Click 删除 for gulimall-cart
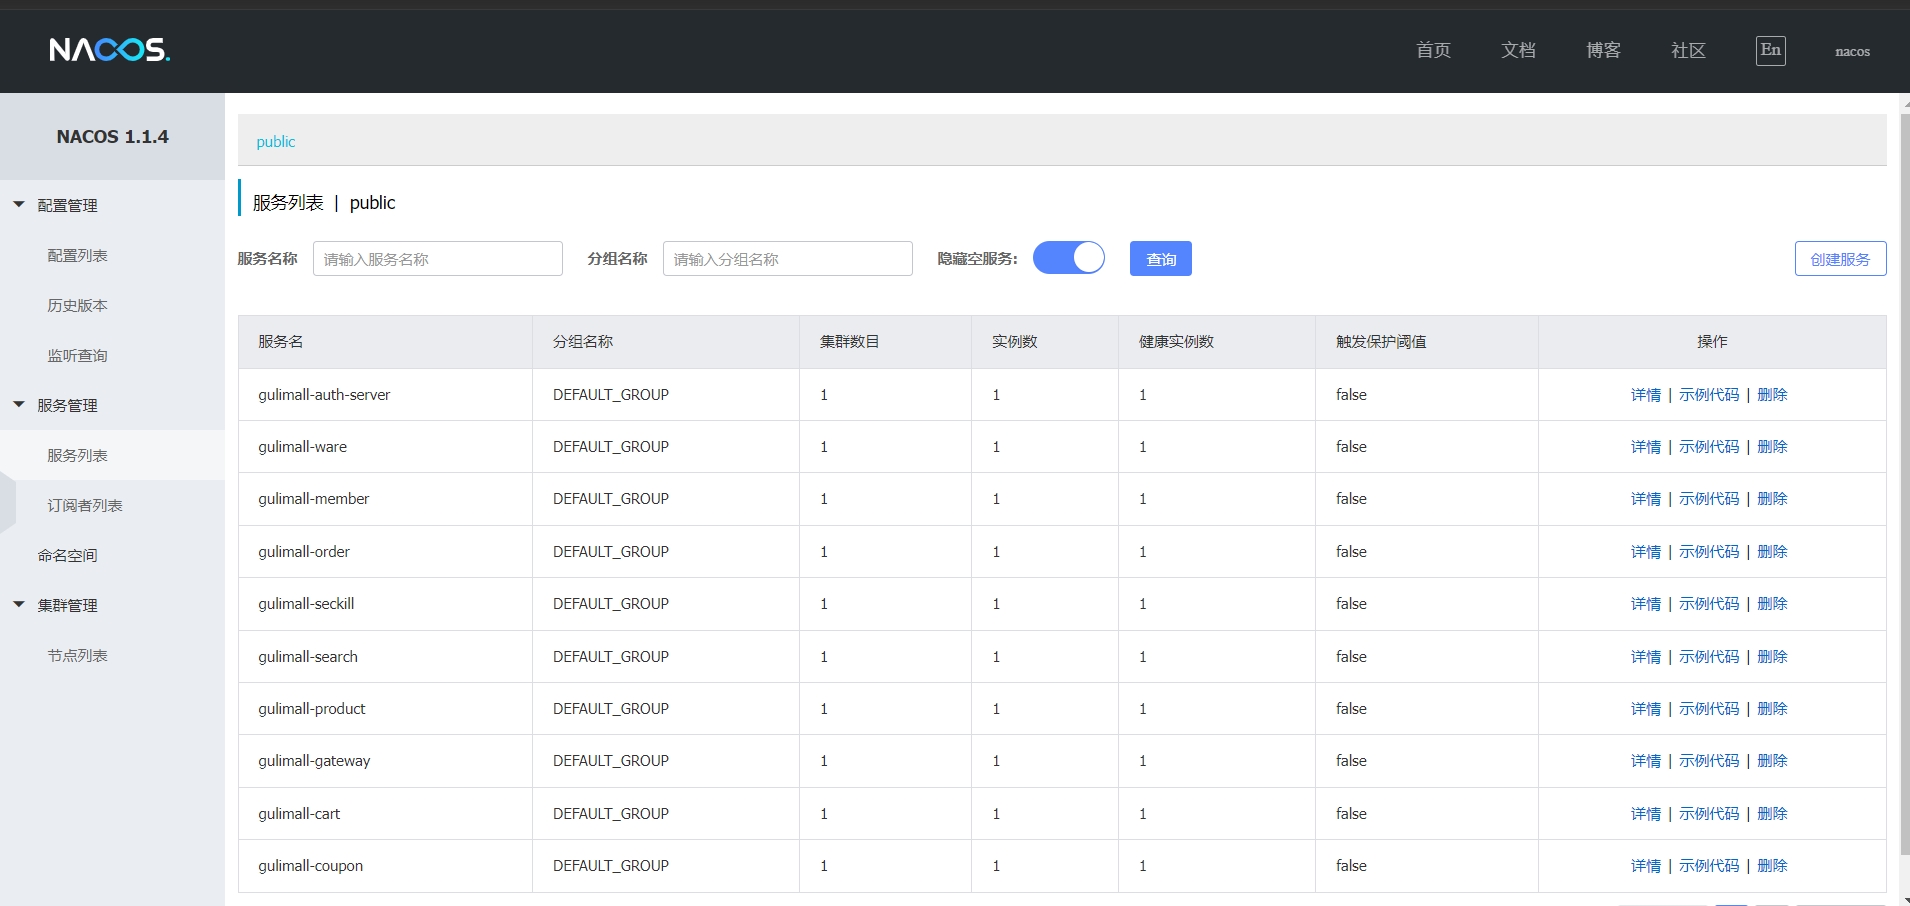The image size is (1910, 906). [x=1772, y=814]
